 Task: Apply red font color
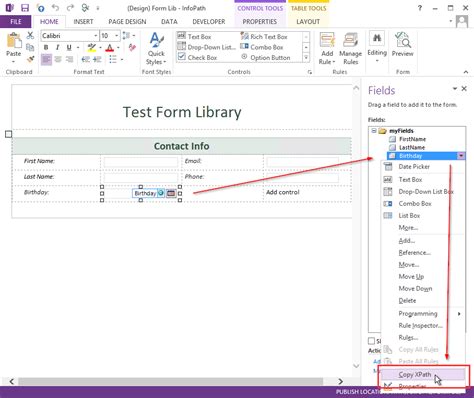(109, 48)
